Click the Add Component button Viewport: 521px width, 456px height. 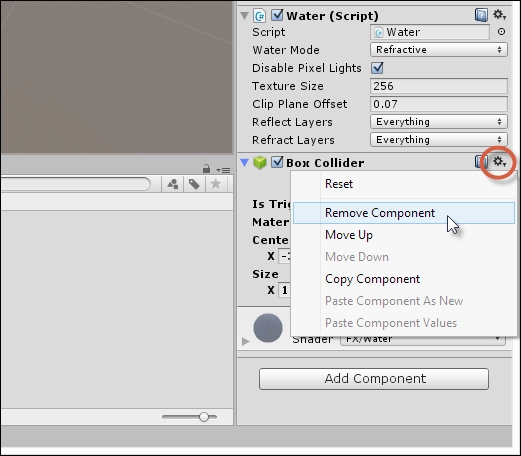[374, 379]
